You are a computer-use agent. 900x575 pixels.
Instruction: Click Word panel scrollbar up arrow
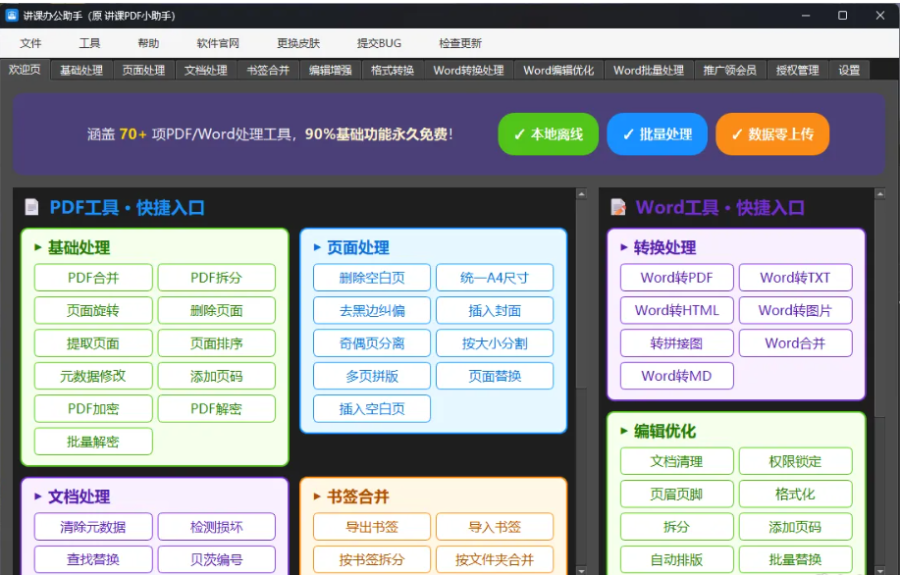(x=880, y=194)
